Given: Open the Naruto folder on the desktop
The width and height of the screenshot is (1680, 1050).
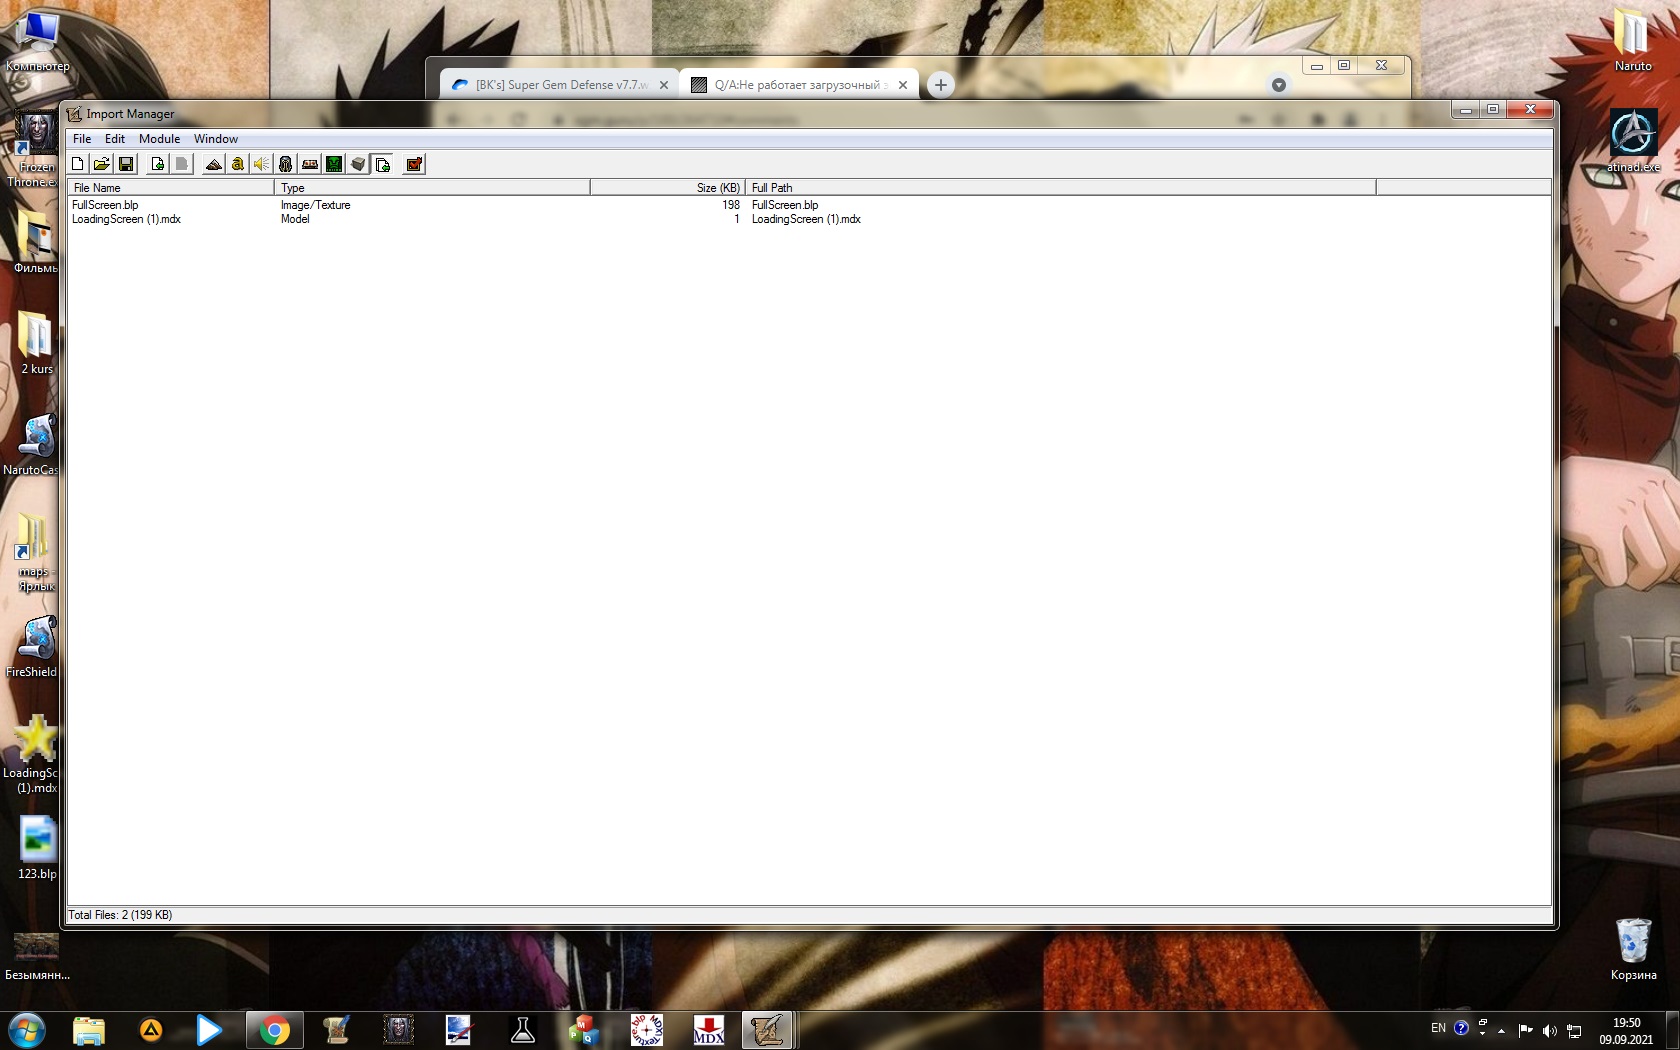Looking at the screenshot, I should [1633, 41].
